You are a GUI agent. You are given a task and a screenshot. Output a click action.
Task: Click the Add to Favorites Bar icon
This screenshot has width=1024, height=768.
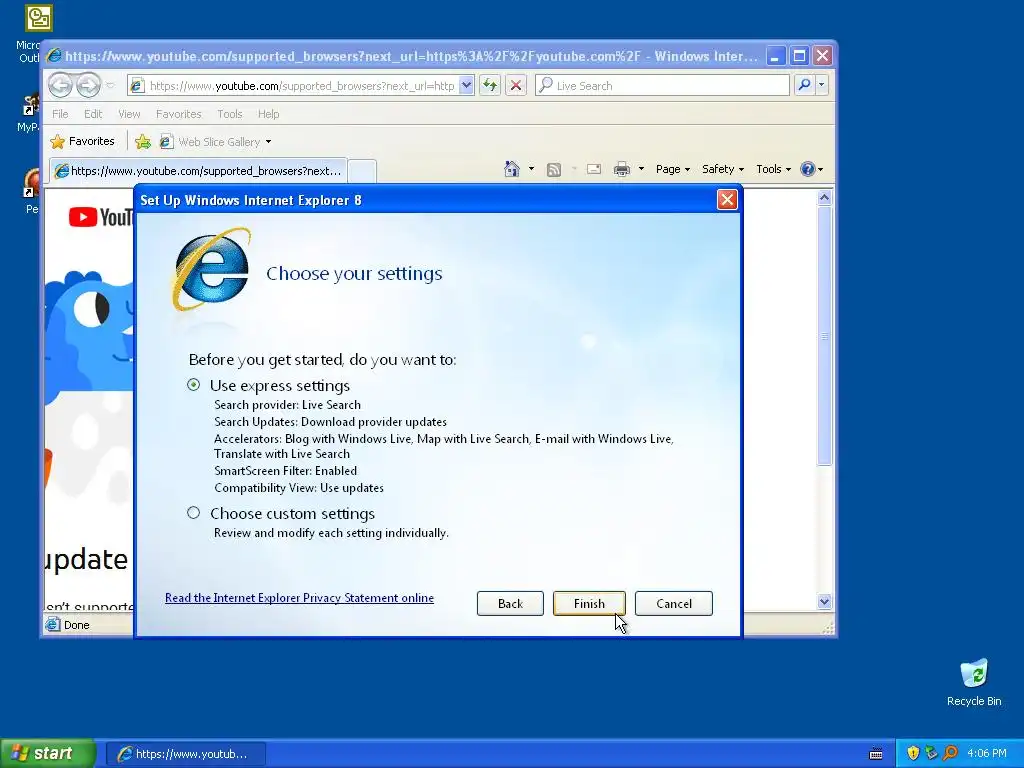pyautogui.click(x=142, y=141)
